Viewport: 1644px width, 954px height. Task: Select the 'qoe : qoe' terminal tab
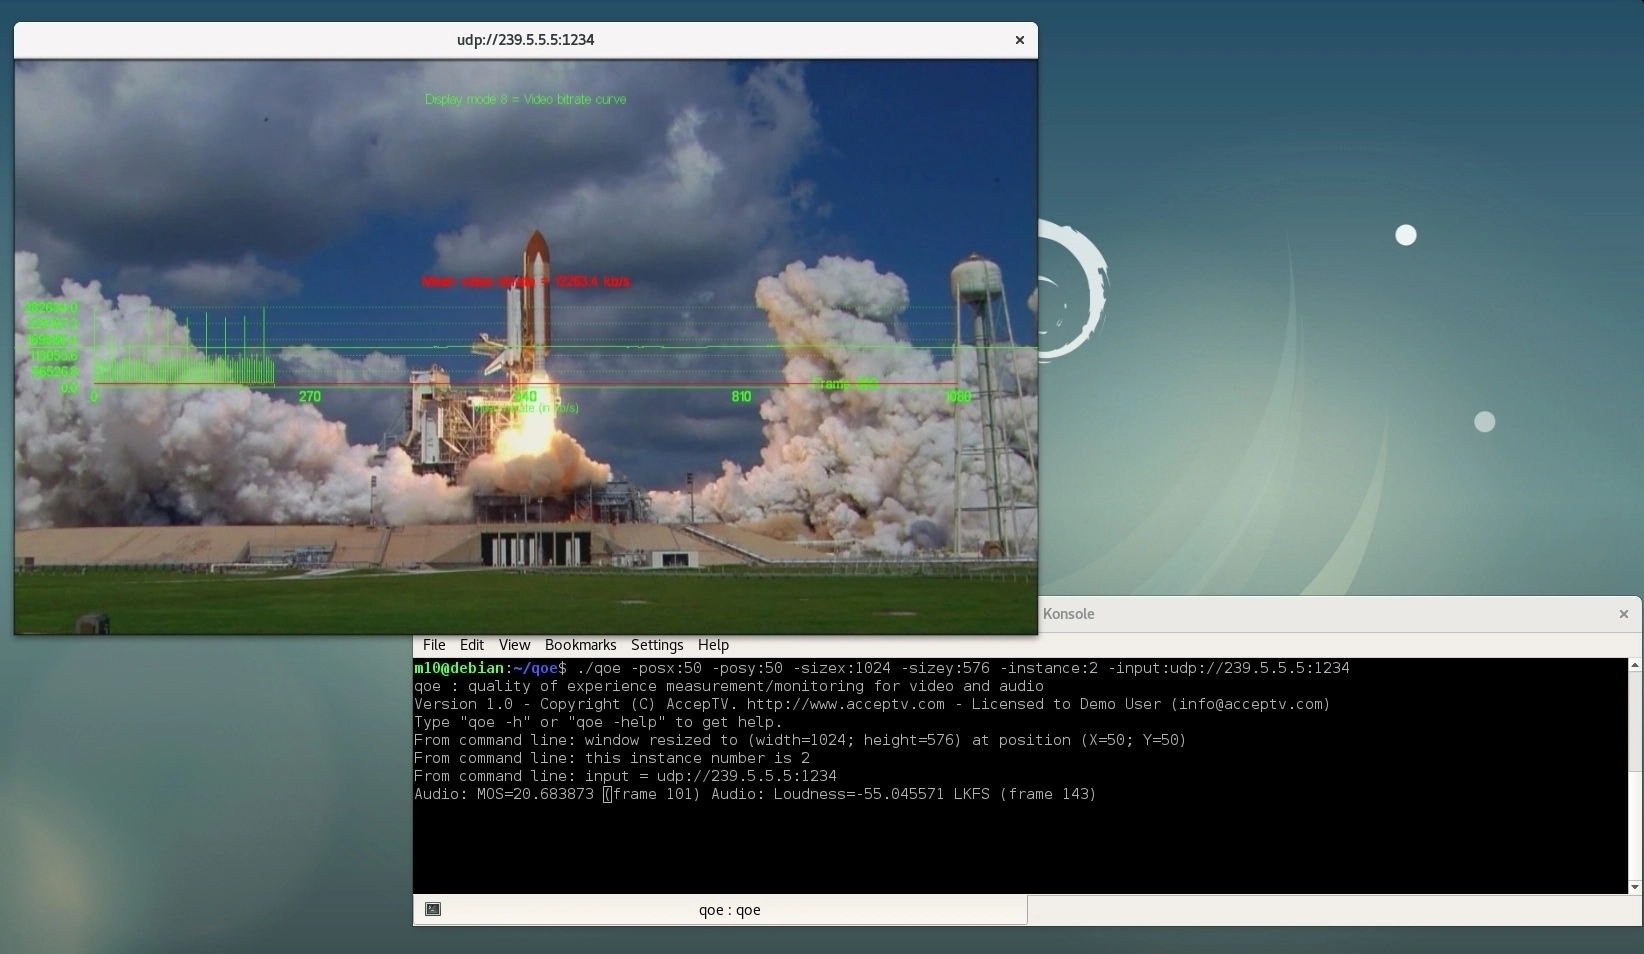(x=720, y=909)
